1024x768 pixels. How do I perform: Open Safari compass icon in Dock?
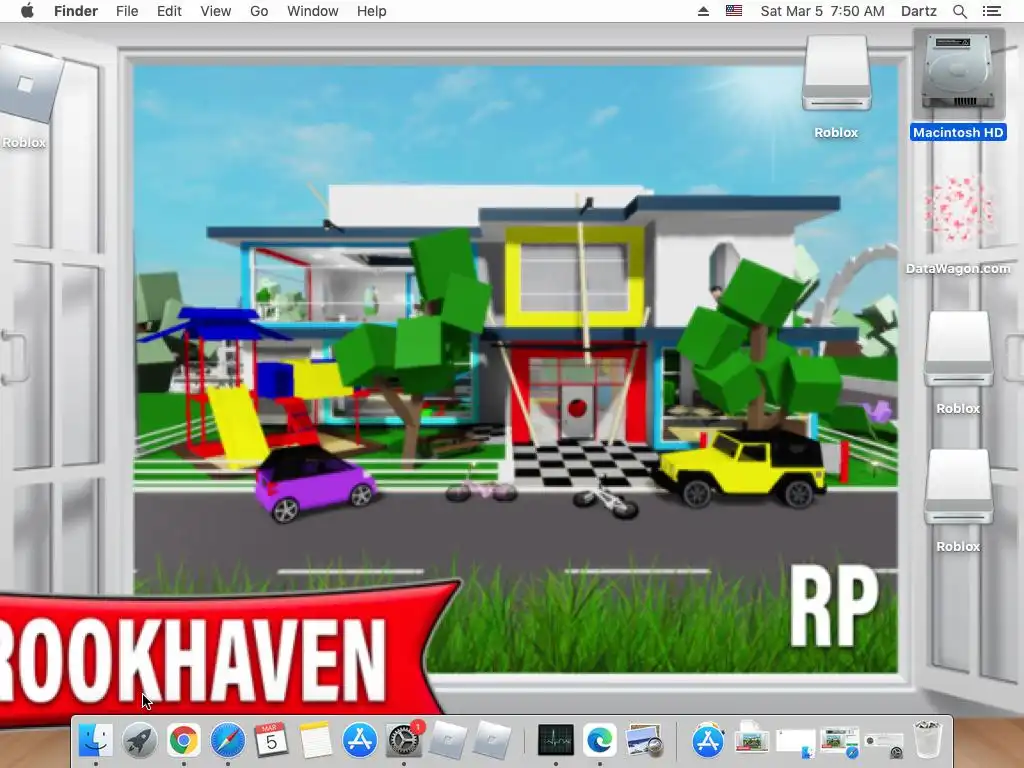pos(227,741)
